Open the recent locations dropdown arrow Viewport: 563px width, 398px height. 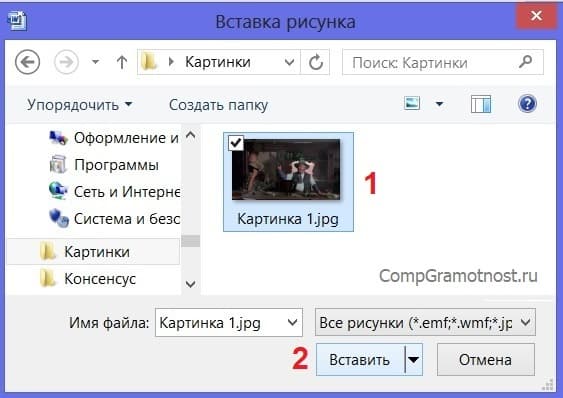pos(95,62)
